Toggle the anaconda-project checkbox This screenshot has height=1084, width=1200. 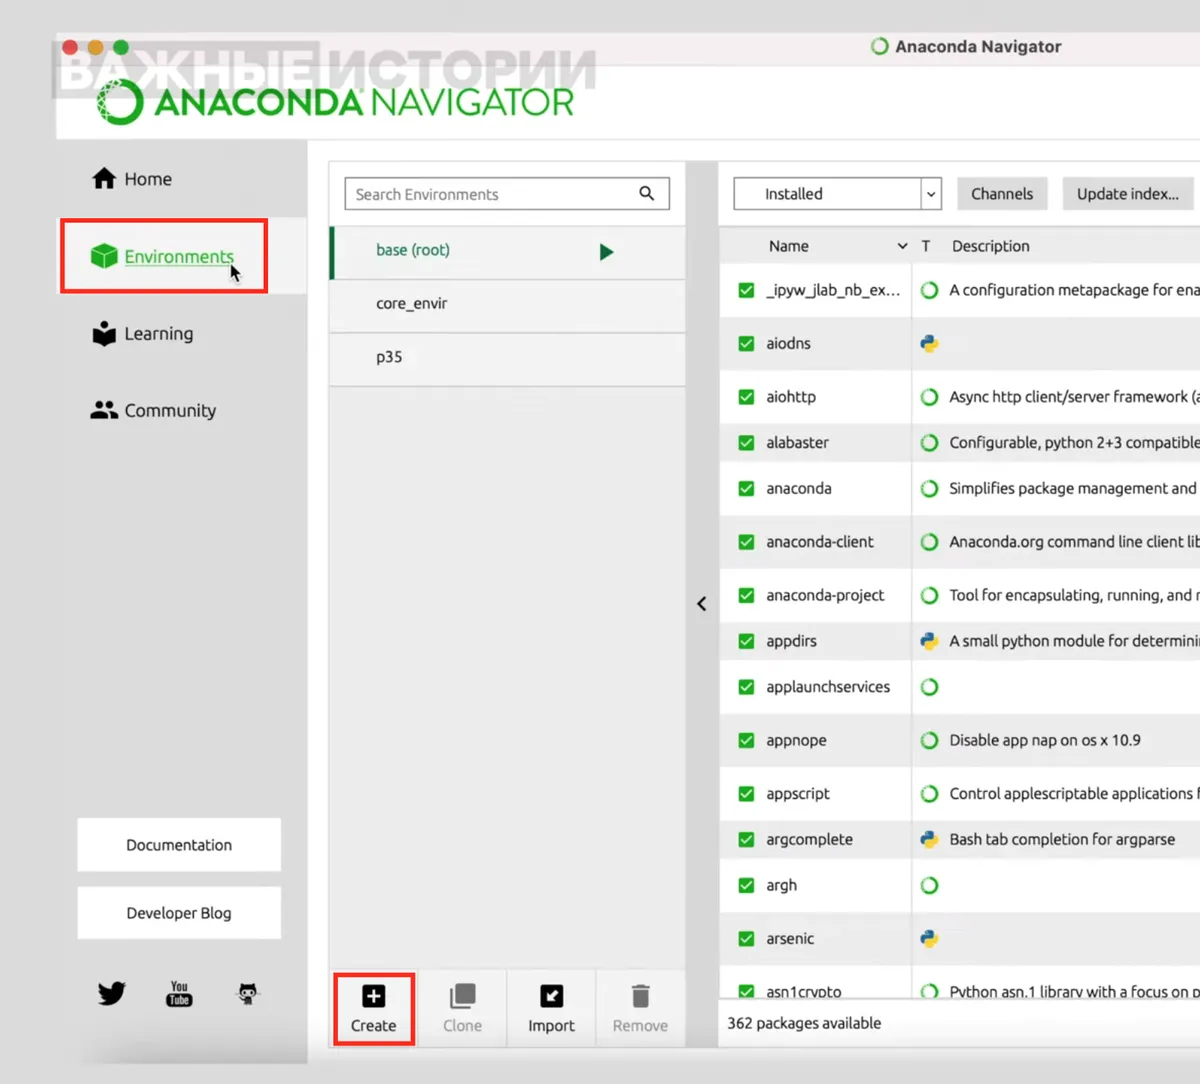point(746,595)
